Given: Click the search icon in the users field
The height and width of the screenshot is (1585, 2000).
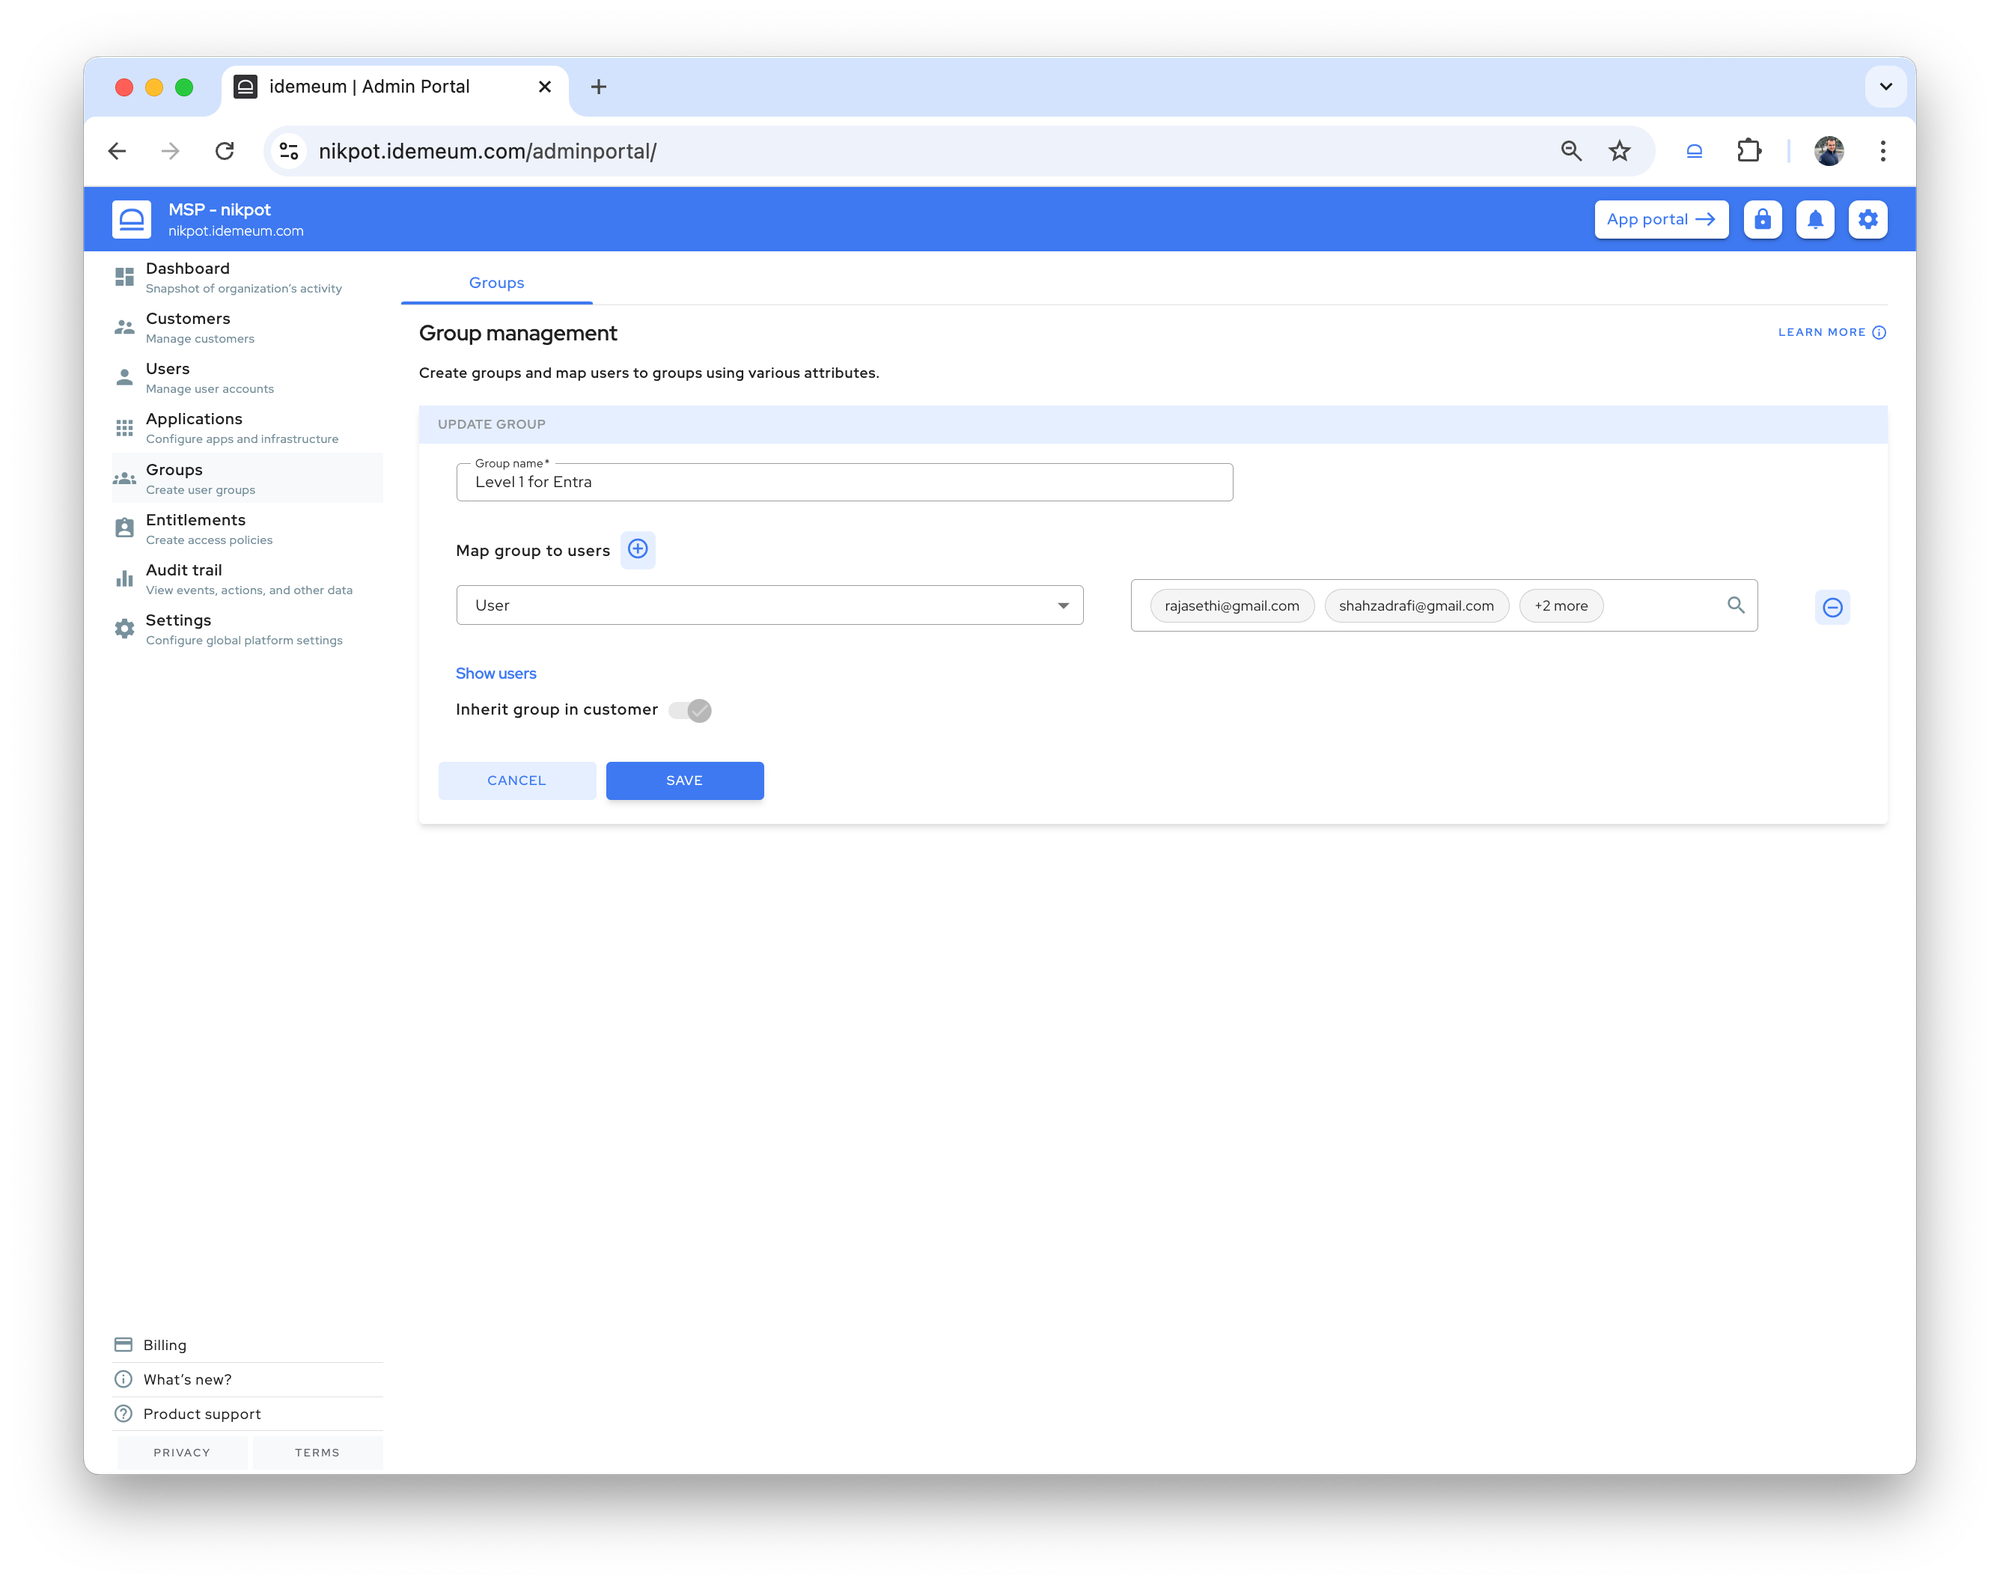Looking at the screenshot, I should point(1736,605).
